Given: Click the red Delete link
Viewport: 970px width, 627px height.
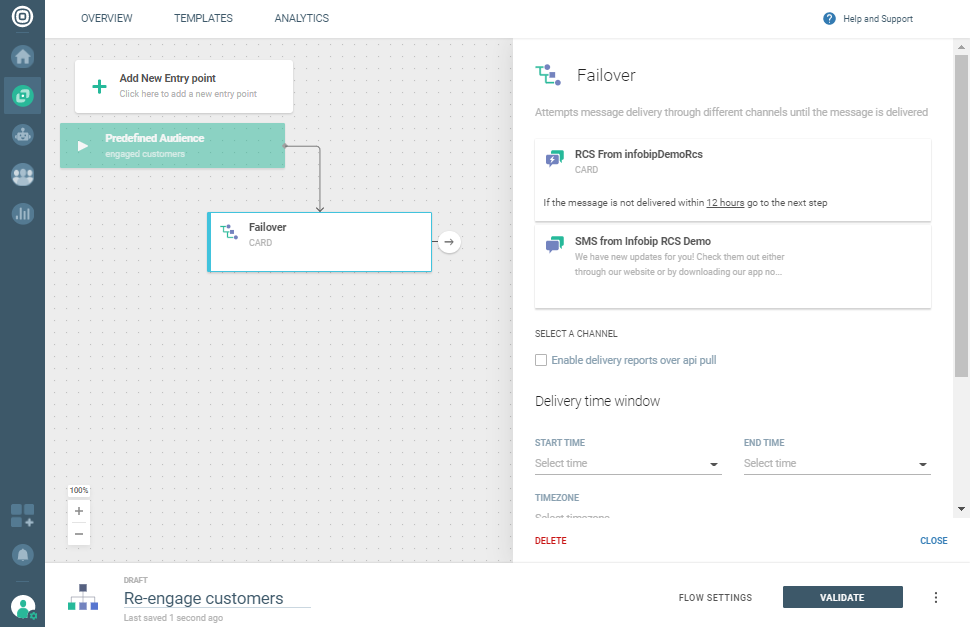Looking at the screenshot, I should click(550, 541).
